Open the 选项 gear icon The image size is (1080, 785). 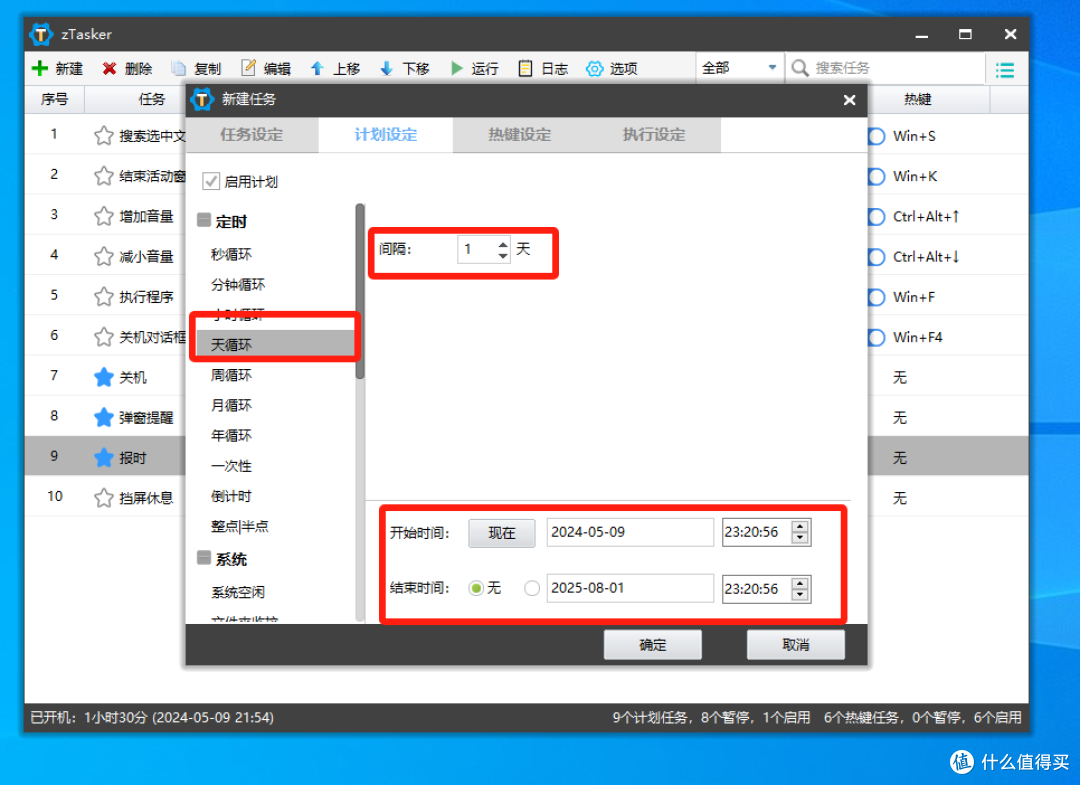click(594, 68)
